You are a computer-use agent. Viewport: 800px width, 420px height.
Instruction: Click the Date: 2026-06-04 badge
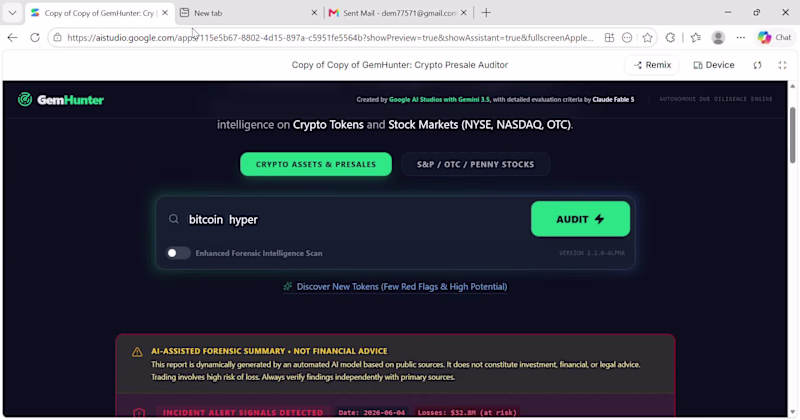(371, 412)
